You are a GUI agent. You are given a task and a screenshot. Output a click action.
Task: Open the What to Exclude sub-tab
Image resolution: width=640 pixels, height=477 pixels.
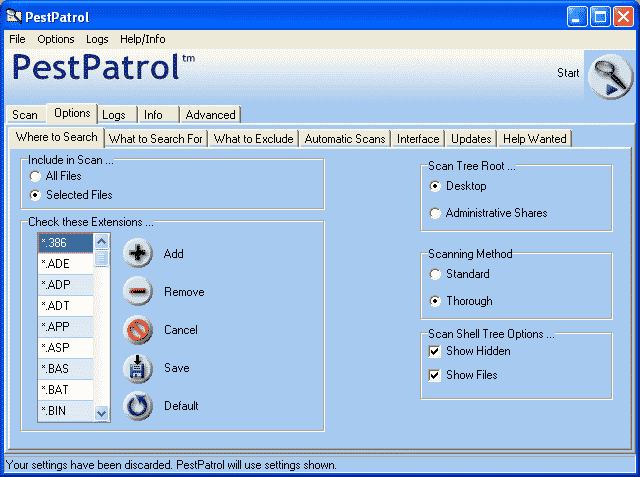point(254,139)
